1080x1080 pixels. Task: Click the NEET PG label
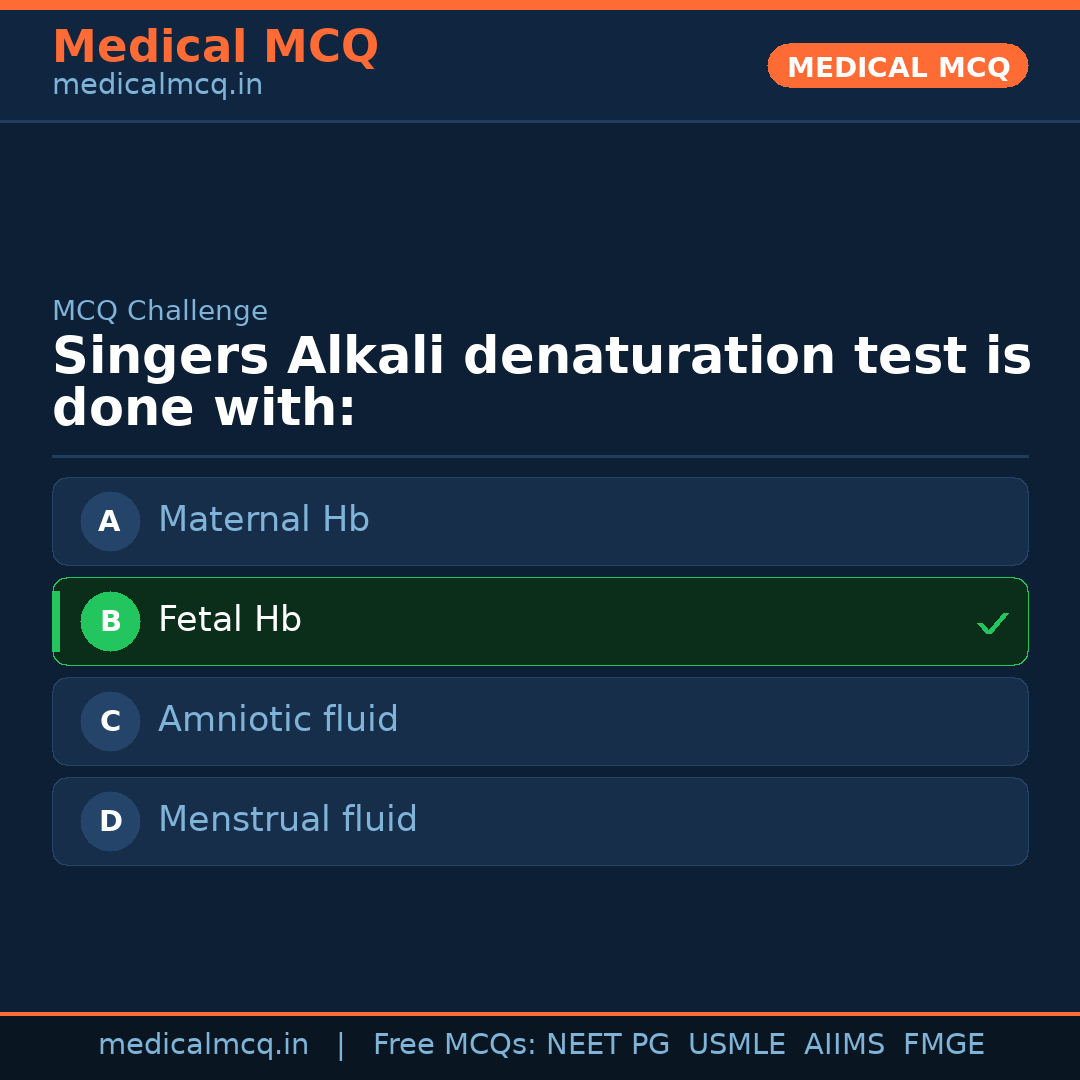coord(607,1043)
